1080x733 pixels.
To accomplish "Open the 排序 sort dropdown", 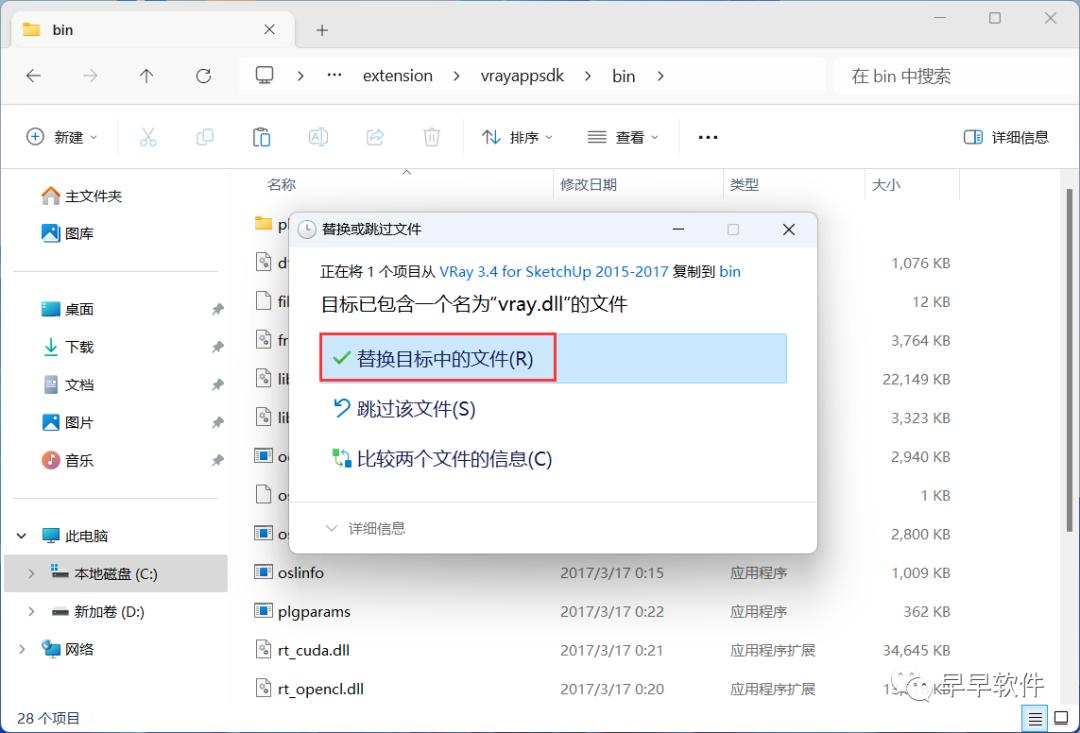I will coord(517,136).
